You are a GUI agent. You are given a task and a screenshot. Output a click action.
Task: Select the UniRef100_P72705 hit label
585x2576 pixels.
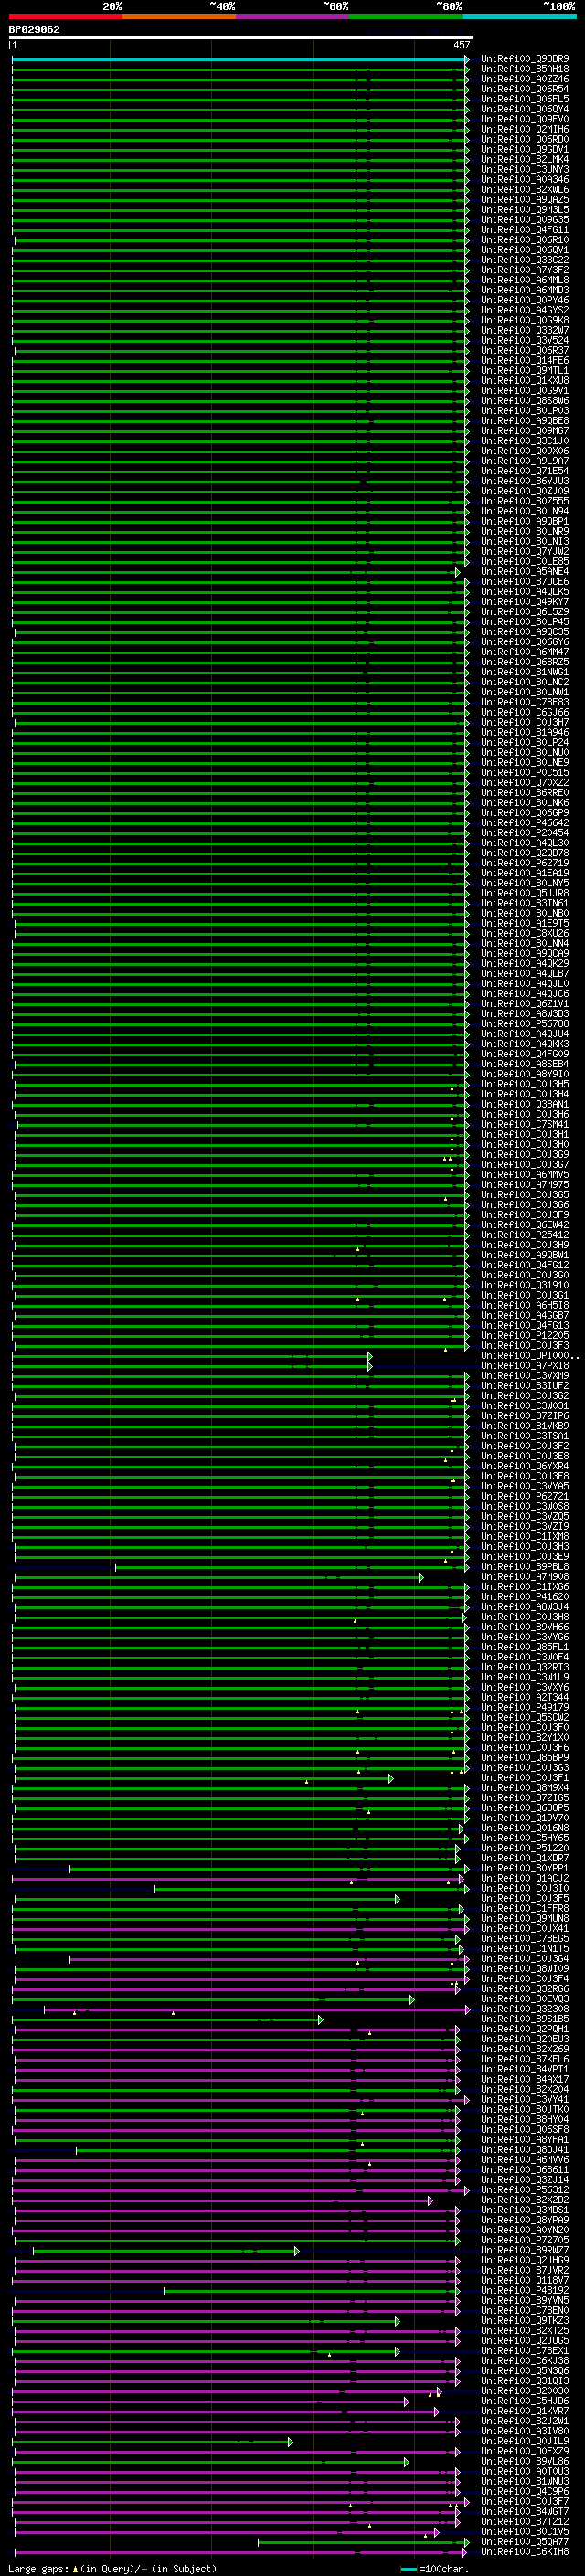pyautogui.click(x=525, y=2240)
